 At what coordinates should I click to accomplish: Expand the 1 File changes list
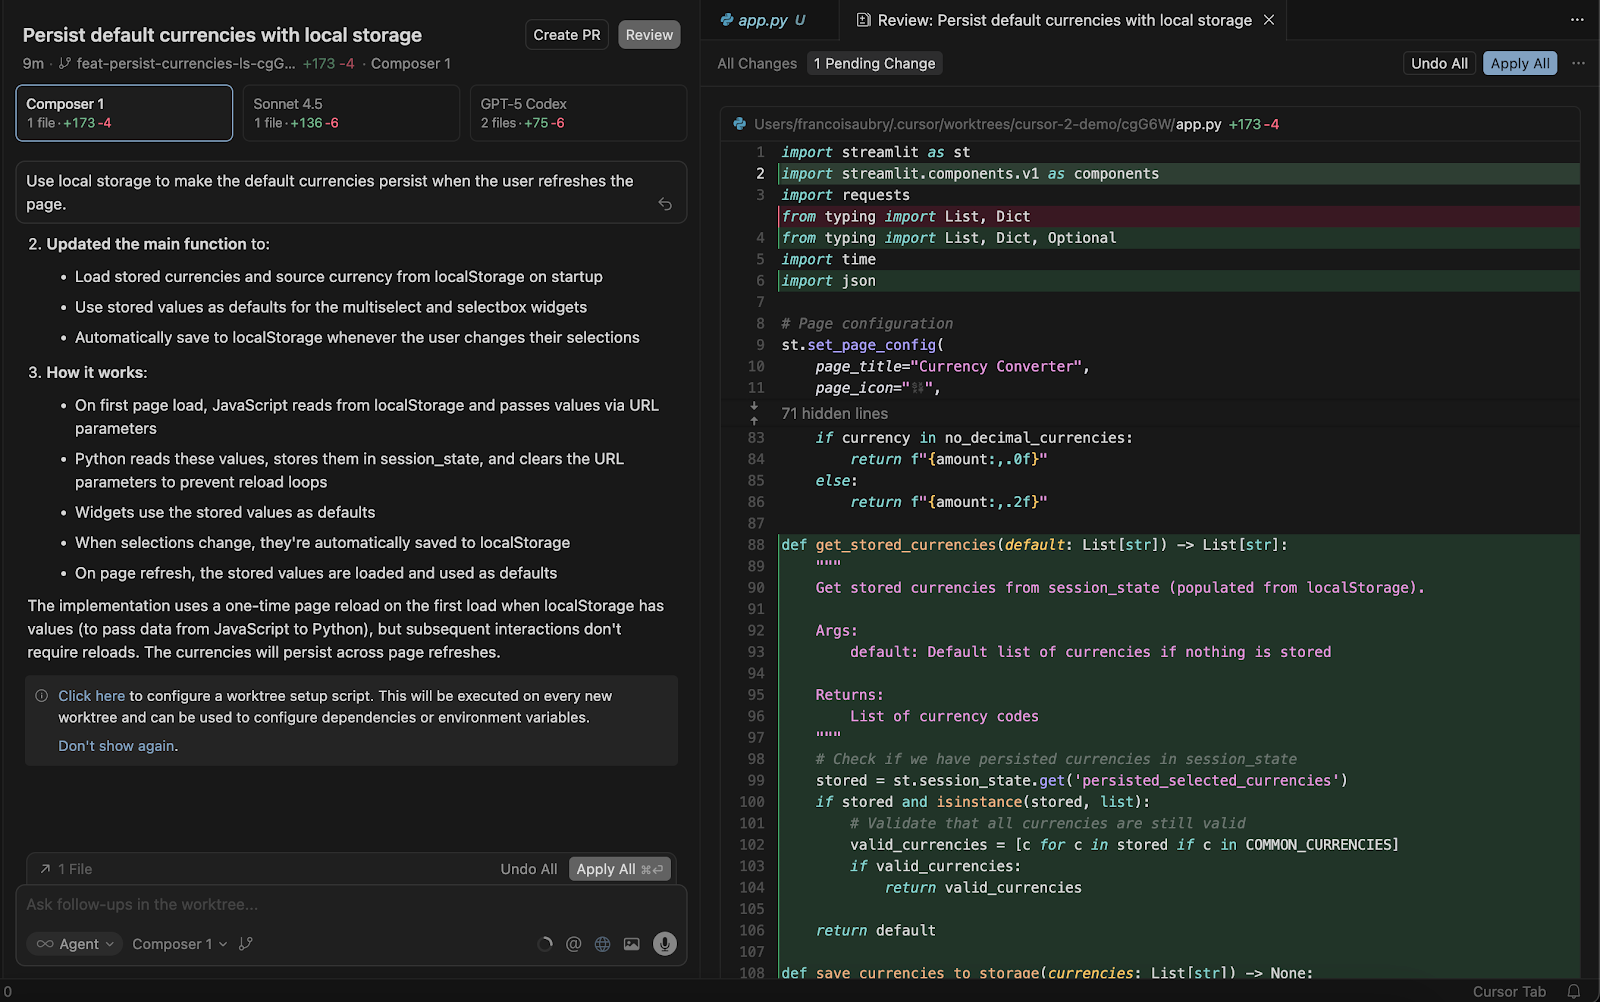coord(67,869)
